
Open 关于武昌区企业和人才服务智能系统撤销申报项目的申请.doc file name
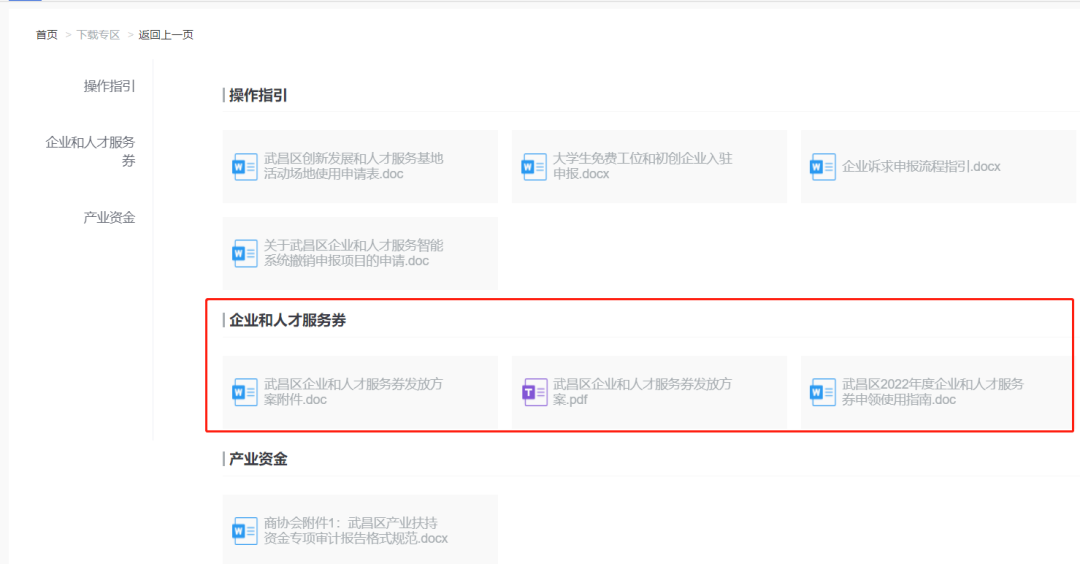[x=353, y=253]
